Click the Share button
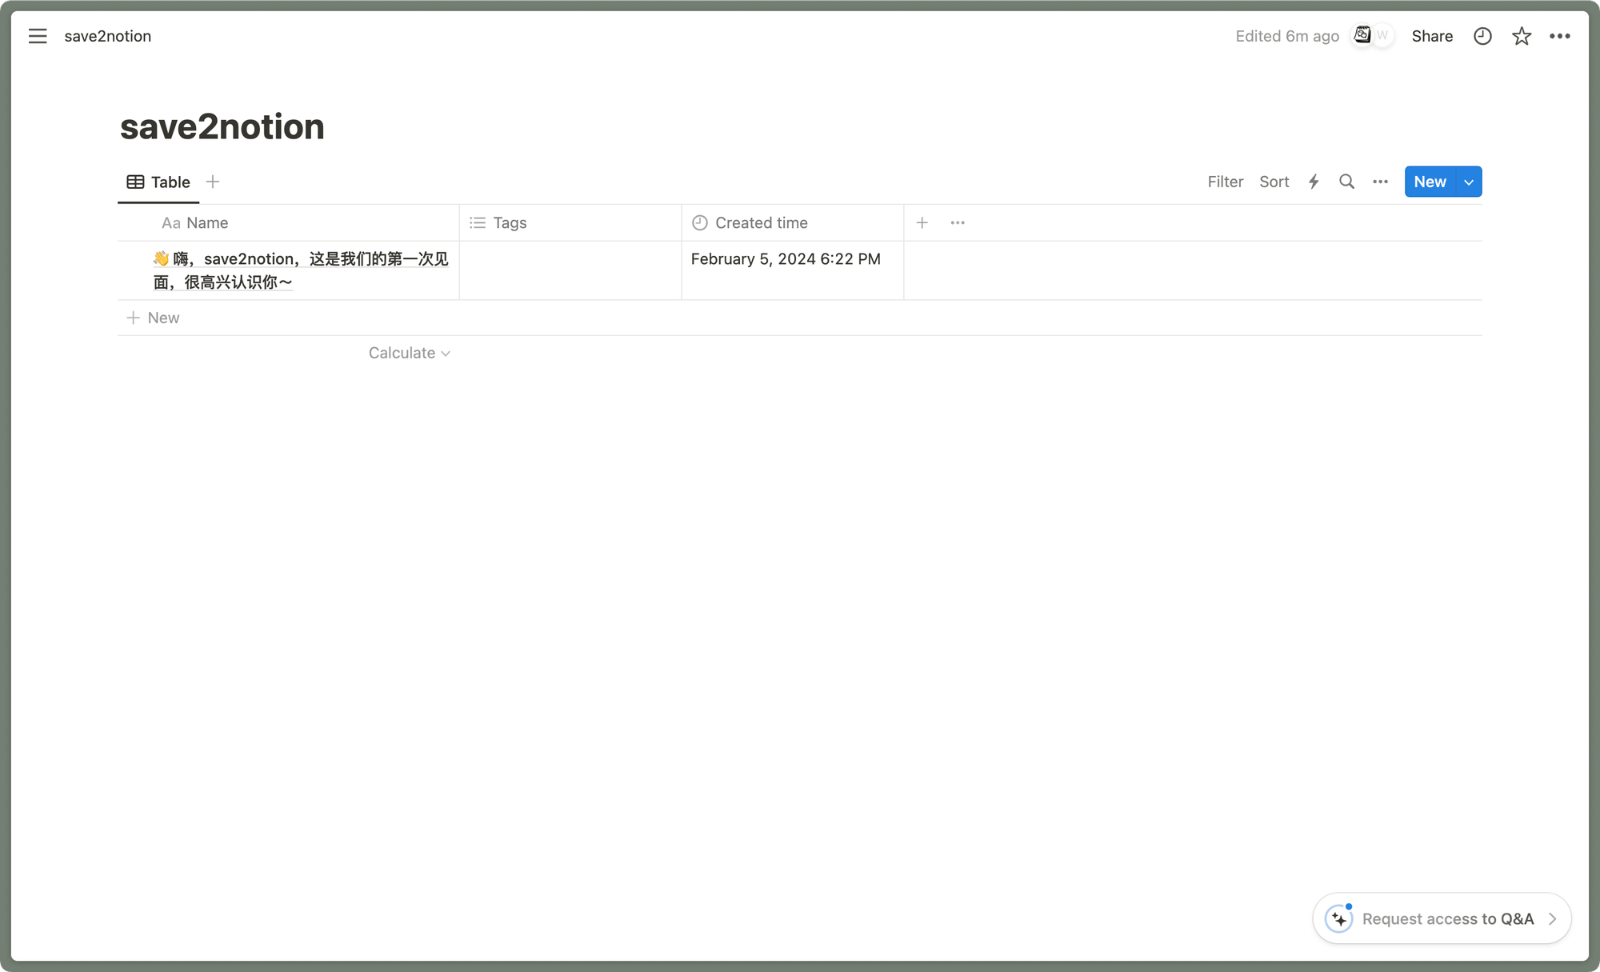The width and height of the screenshot is (1600, 972). click(x=1431, y=36)
